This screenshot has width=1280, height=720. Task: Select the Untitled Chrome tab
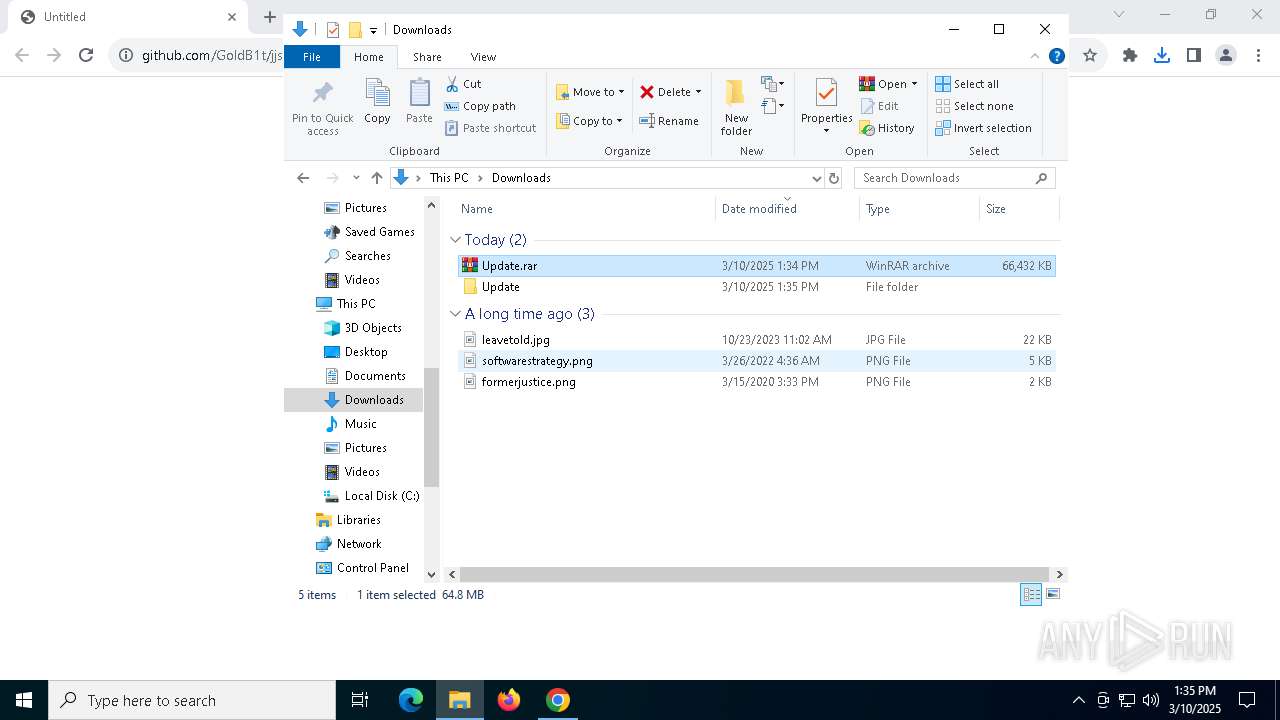pos(129,17)
